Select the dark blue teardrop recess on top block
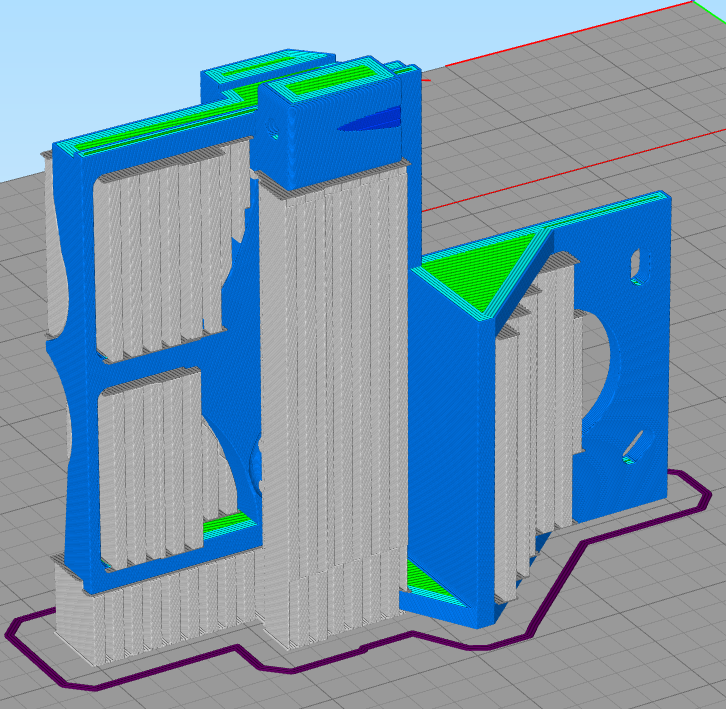The image size is (726, 709). click(x=368, y=119)
